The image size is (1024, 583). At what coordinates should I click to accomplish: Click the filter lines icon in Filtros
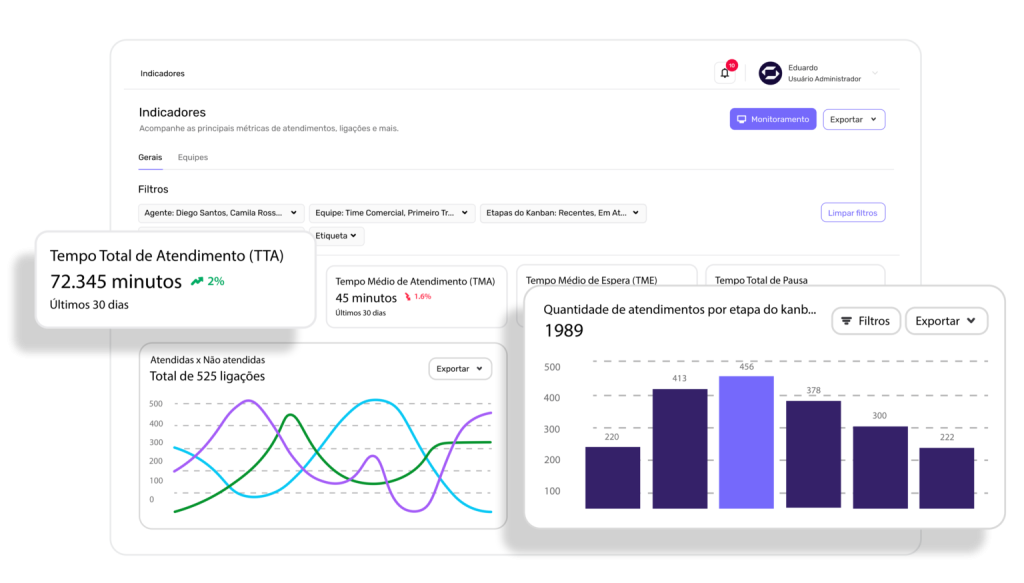(x=846, y=321)
